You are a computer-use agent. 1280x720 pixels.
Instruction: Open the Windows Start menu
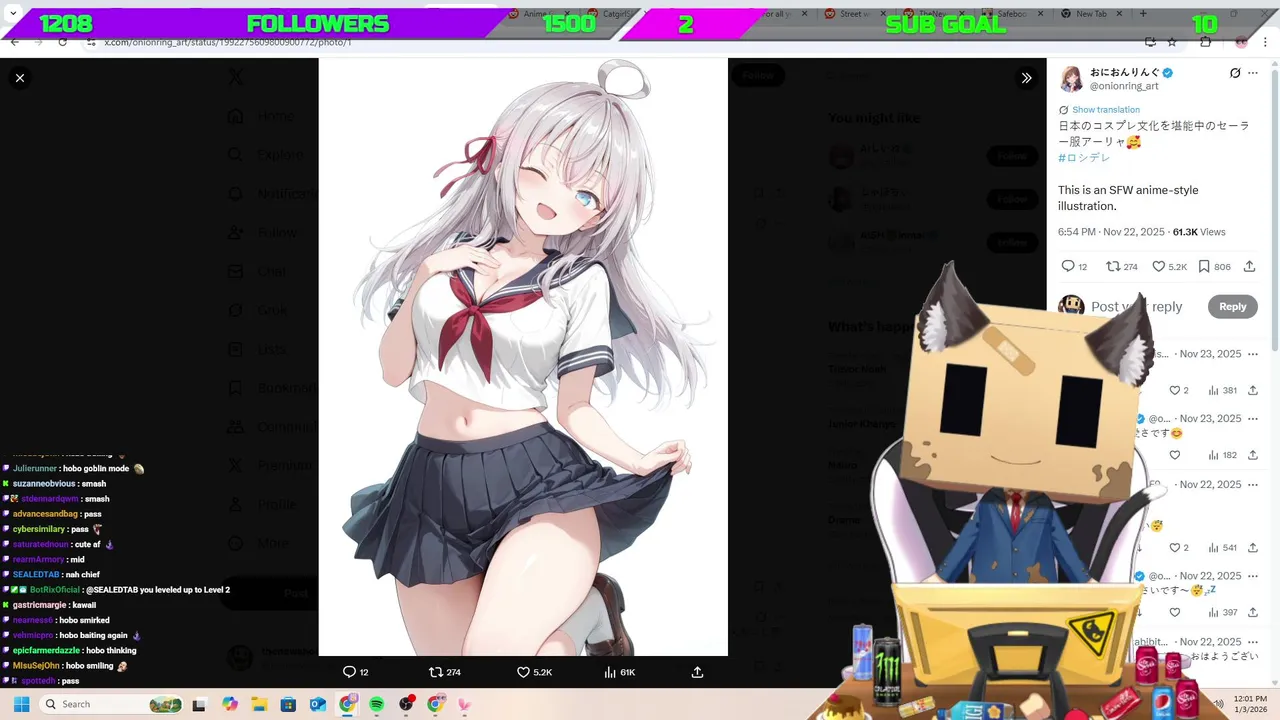point(21,704)
